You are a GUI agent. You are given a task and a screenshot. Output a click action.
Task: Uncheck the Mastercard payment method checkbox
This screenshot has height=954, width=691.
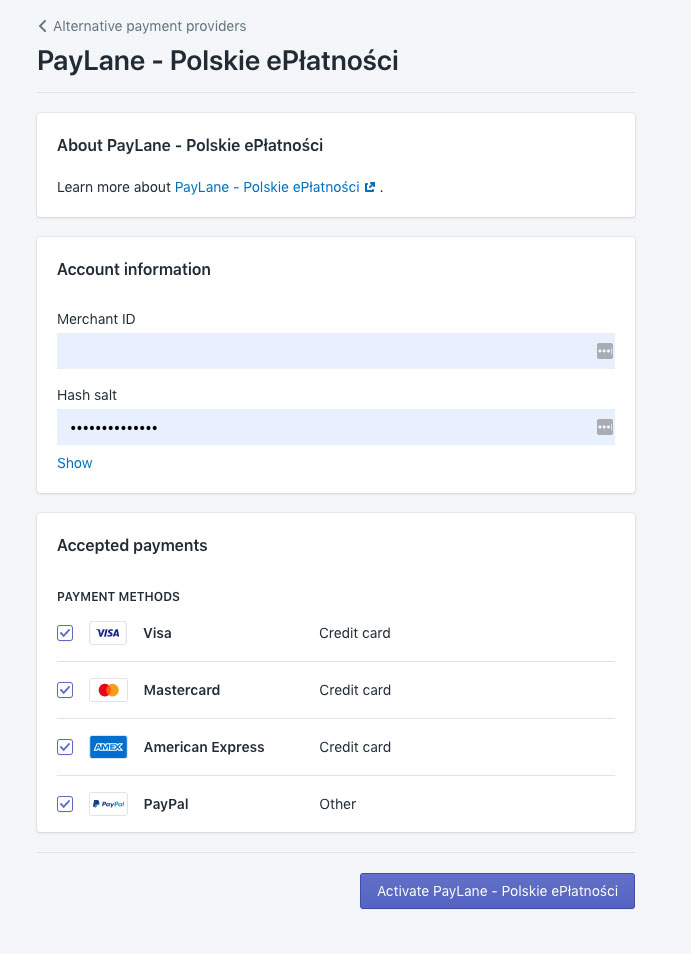coord(65,690)
